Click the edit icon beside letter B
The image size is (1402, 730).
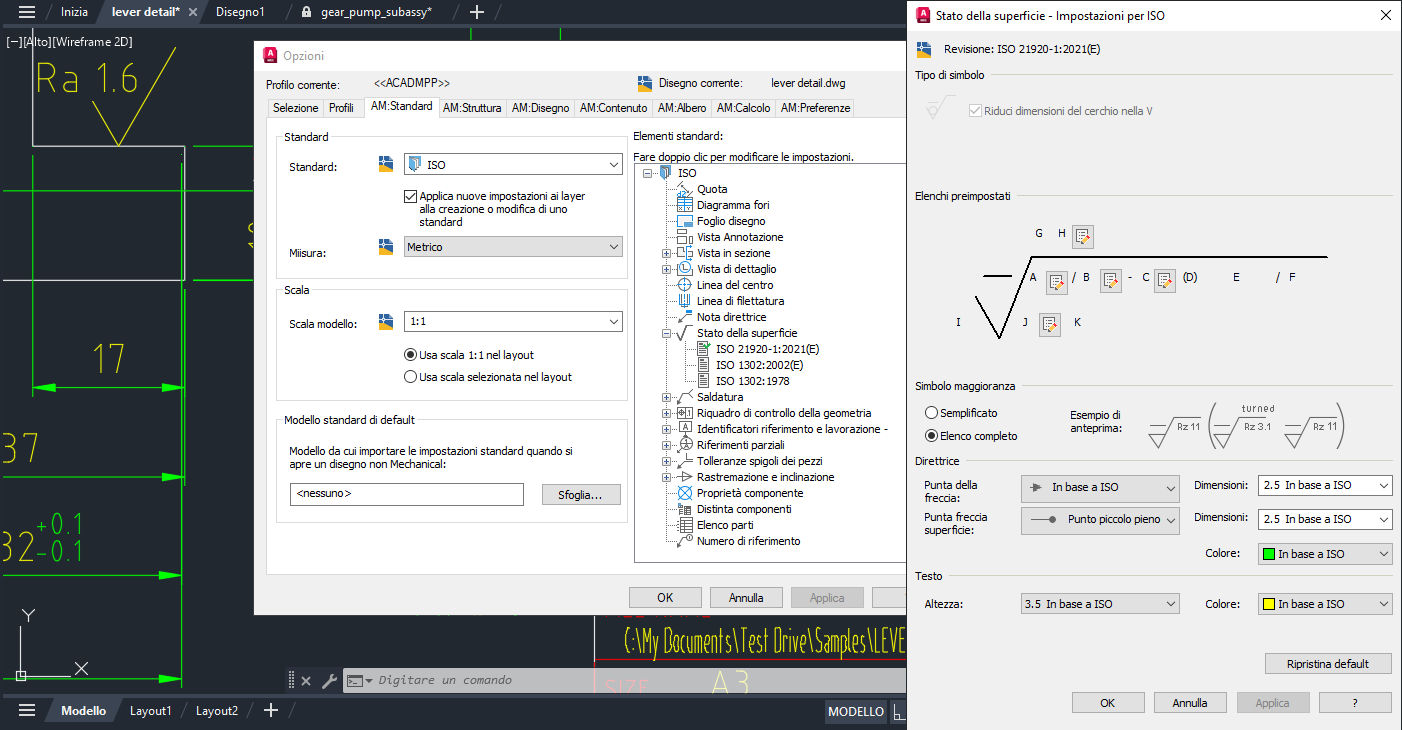click(1110, 281)
